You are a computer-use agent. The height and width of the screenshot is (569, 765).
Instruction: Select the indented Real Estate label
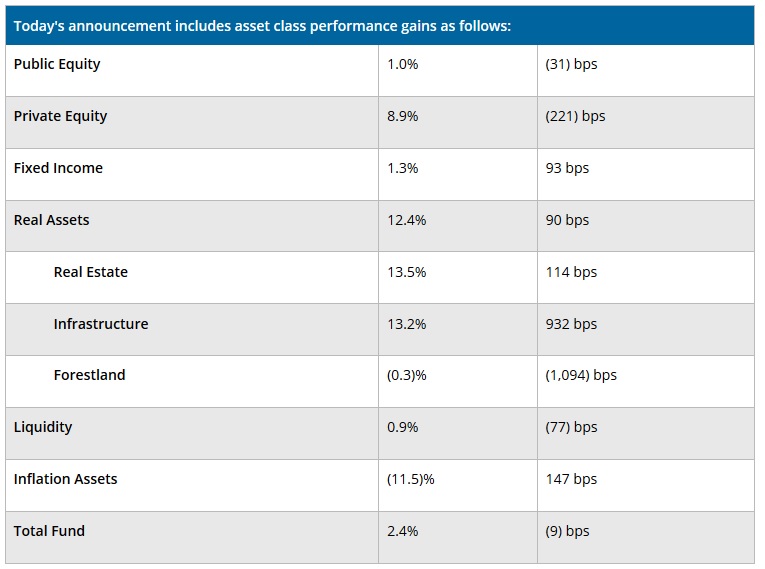(91, 272)
